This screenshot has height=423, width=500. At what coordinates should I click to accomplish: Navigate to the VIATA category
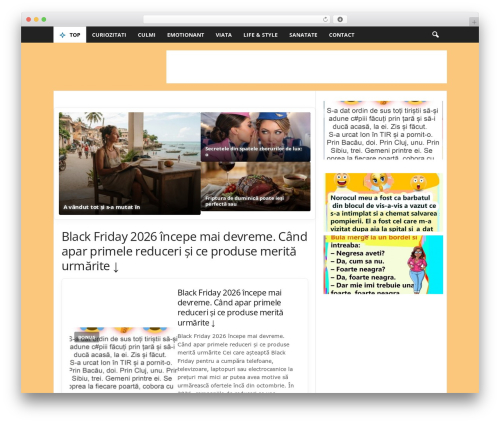click(223, 35)
